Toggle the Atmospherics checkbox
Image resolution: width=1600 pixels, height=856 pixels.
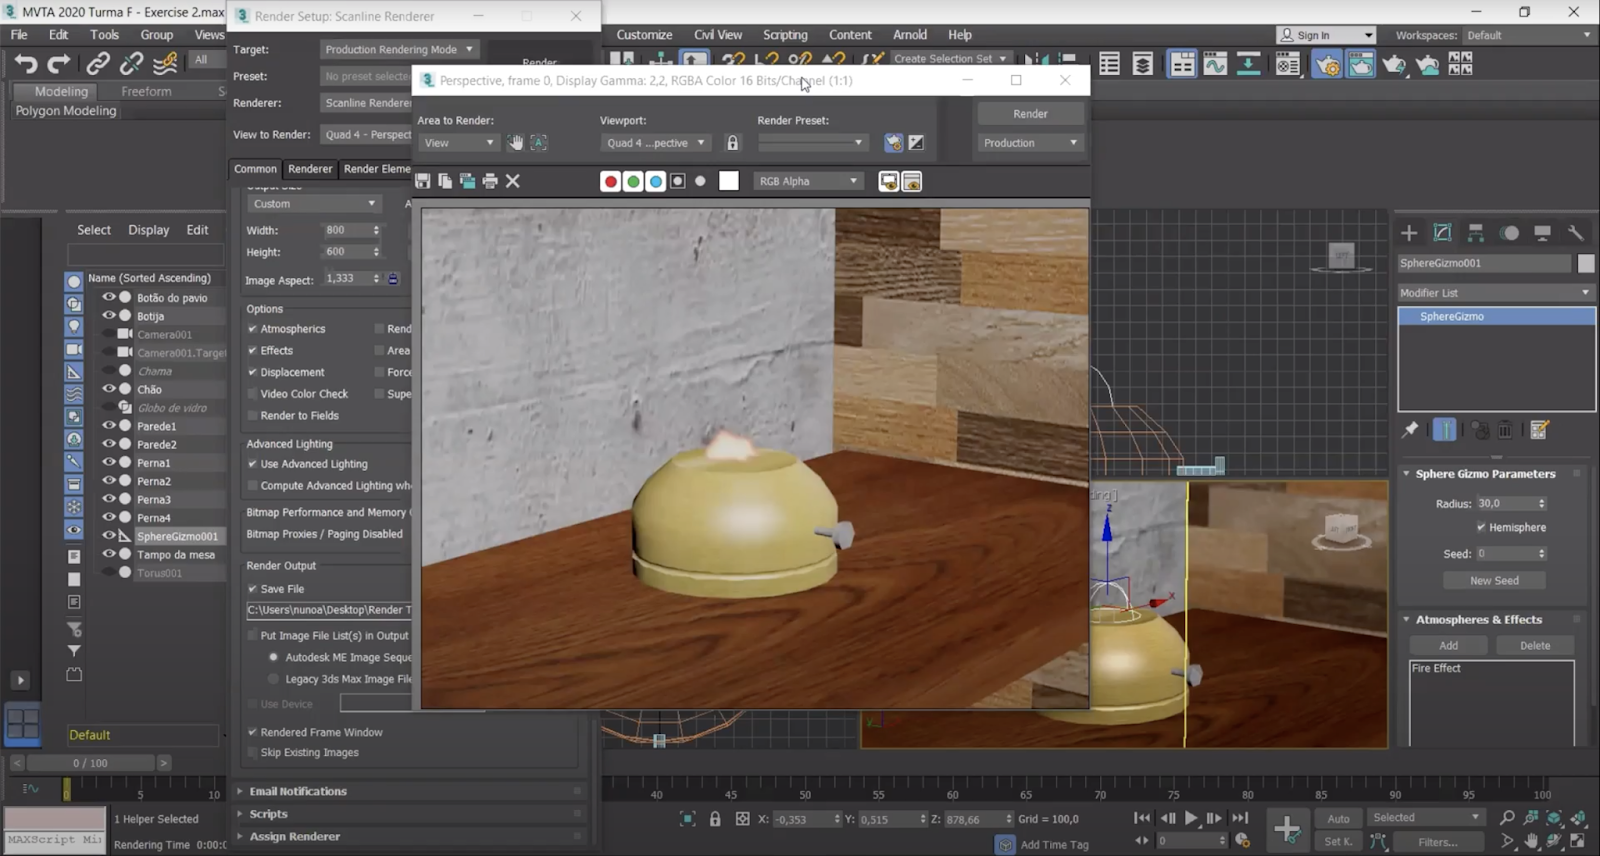click(253, 329)
